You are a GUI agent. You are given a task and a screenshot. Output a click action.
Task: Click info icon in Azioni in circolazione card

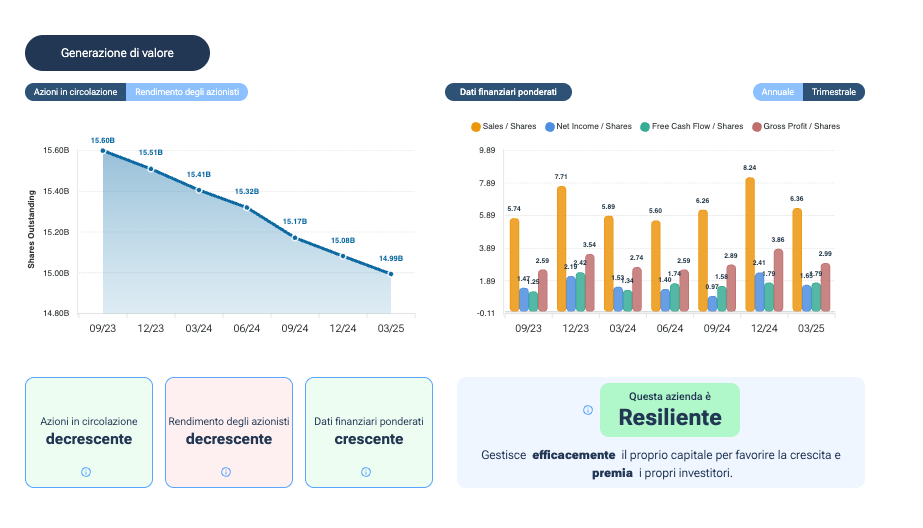pyautogui.click(x=86, y=472)
